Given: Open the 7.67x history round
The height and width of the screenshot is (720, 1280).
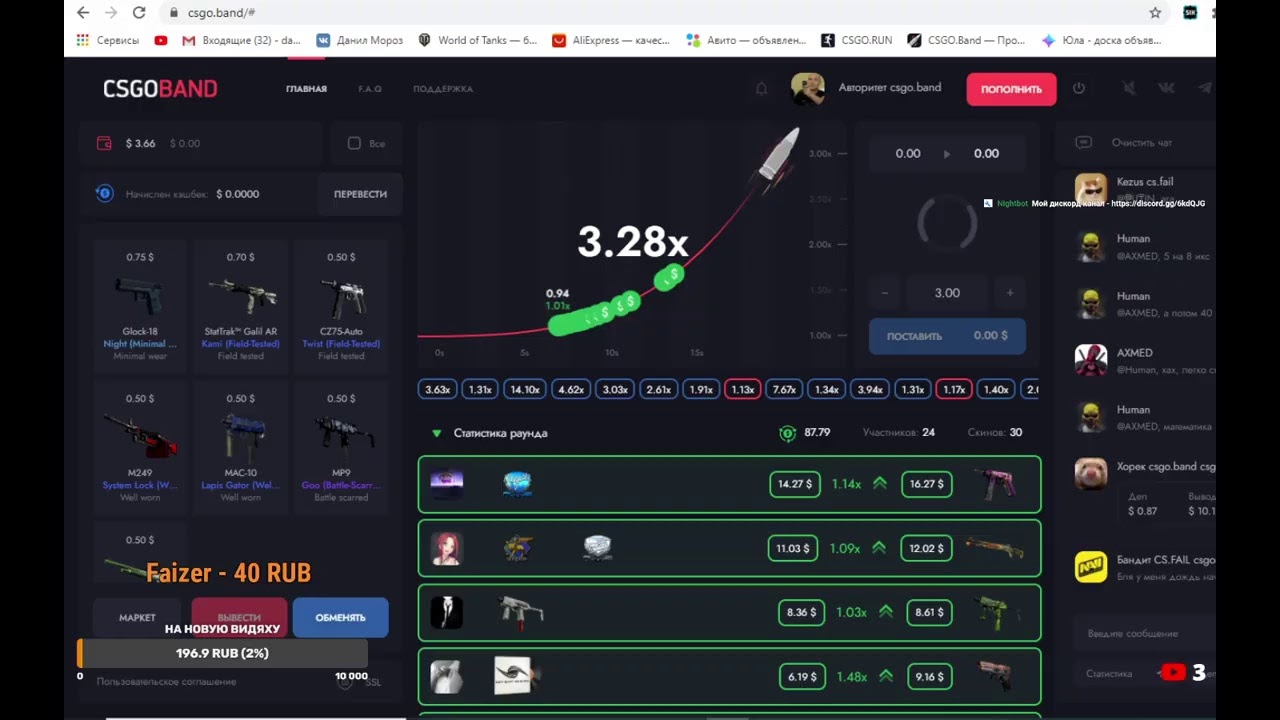Looking at the screenshot, I should (x=785, y=390).
